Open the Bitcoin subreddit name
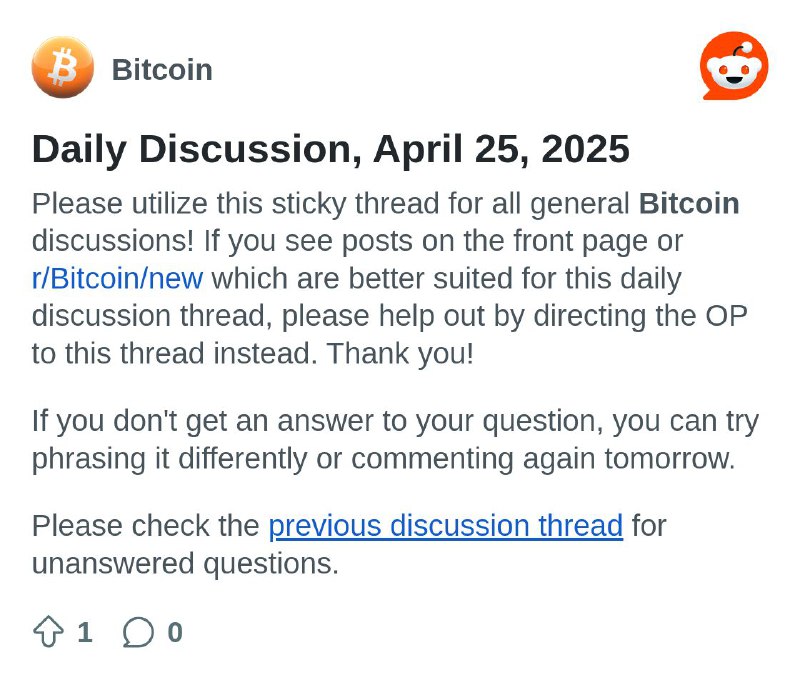The width and height of the screenshot is (800, 685). click(x=162, y=69)
